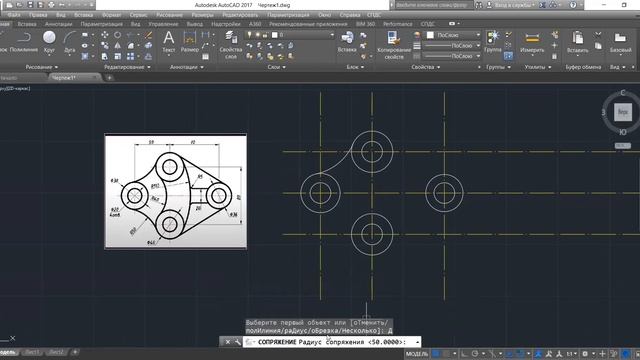640x360 pixels.
Task: Click the Ellipse tool in Рисование
Action: [x=85, y=46]
